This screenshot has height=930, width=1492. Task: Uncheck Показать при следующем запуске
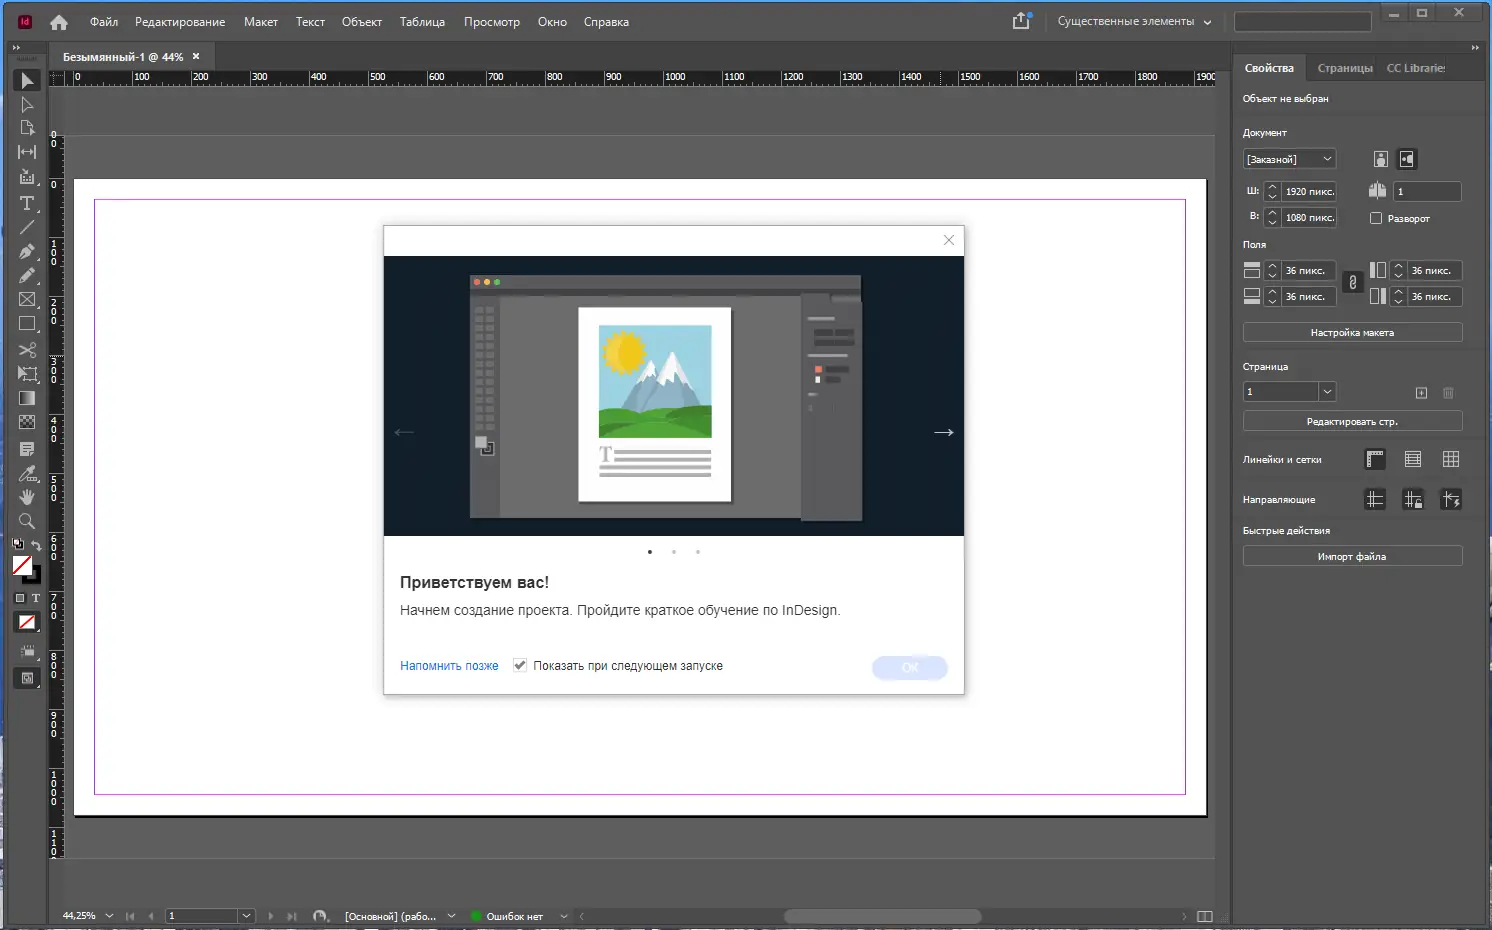[520, 665]
